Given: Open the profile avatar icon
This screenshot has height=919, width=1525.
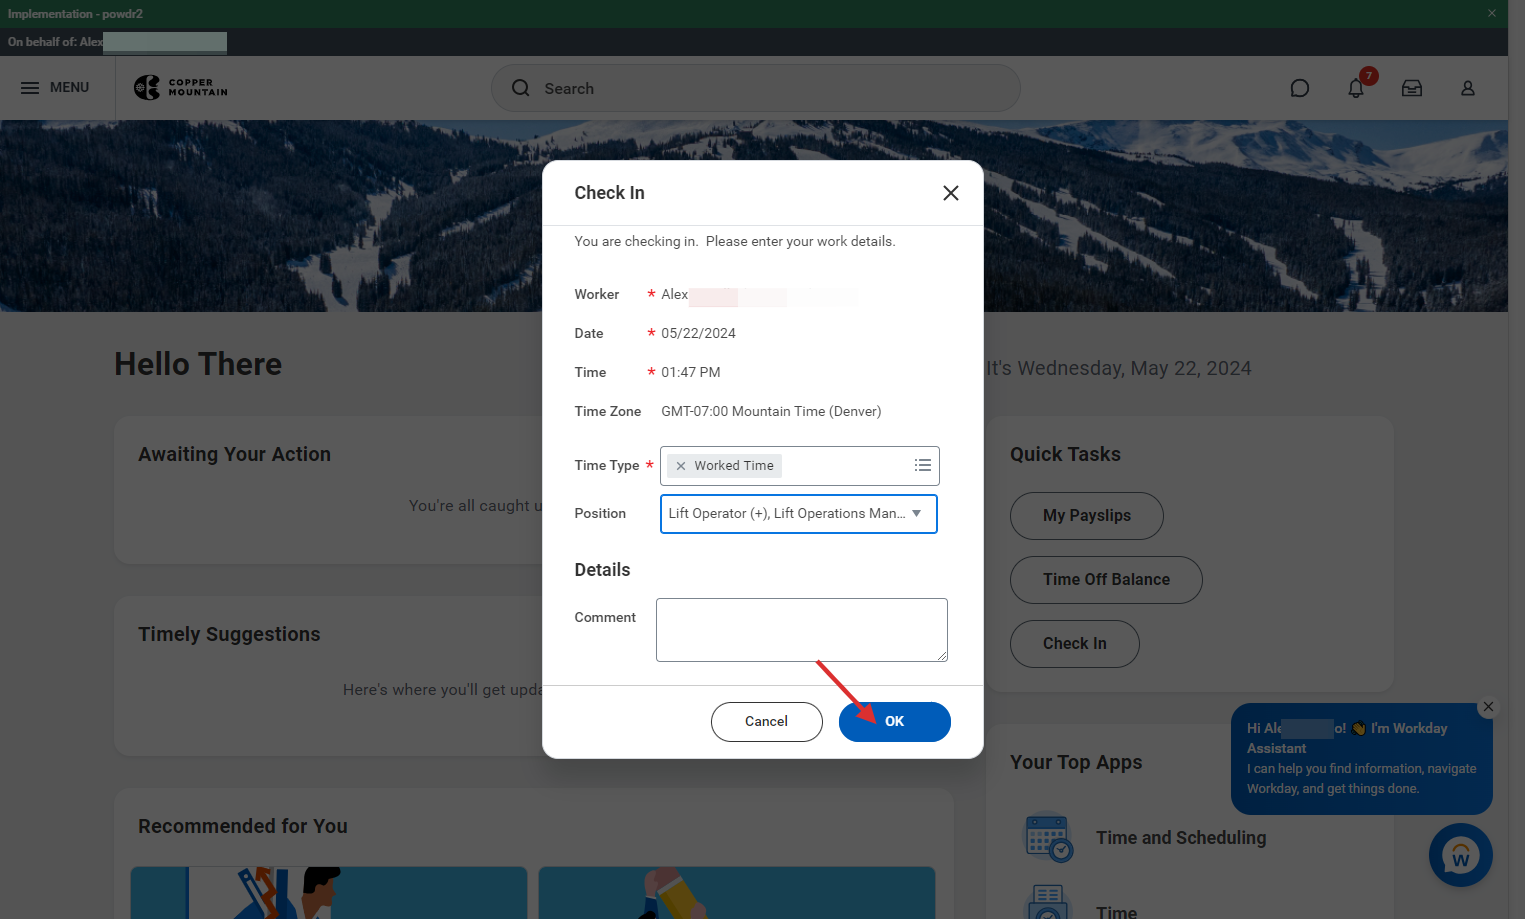Looking at the screenshot, I should tap(1468, 88).
